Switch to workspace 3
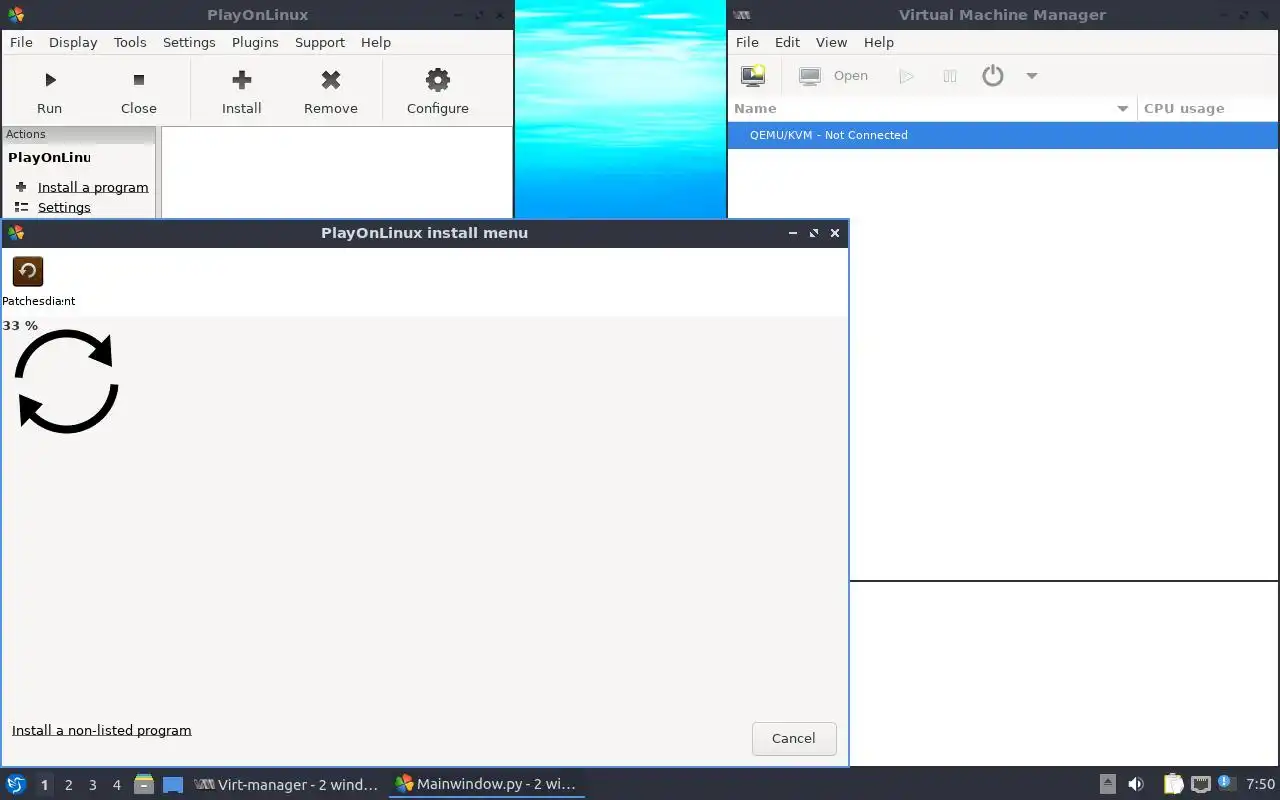The image size is (1280, 800). click(92, 785)
